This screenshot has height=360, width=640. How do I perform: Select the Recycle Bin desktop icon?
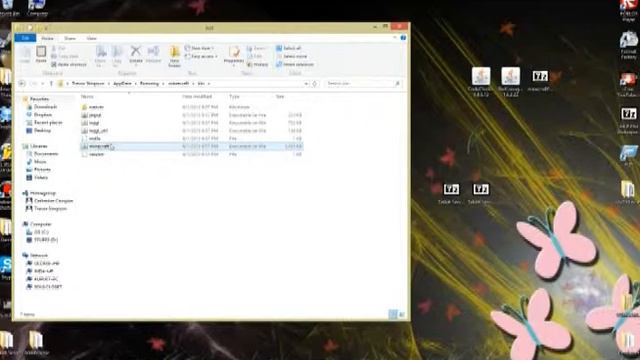pos(8,8)
